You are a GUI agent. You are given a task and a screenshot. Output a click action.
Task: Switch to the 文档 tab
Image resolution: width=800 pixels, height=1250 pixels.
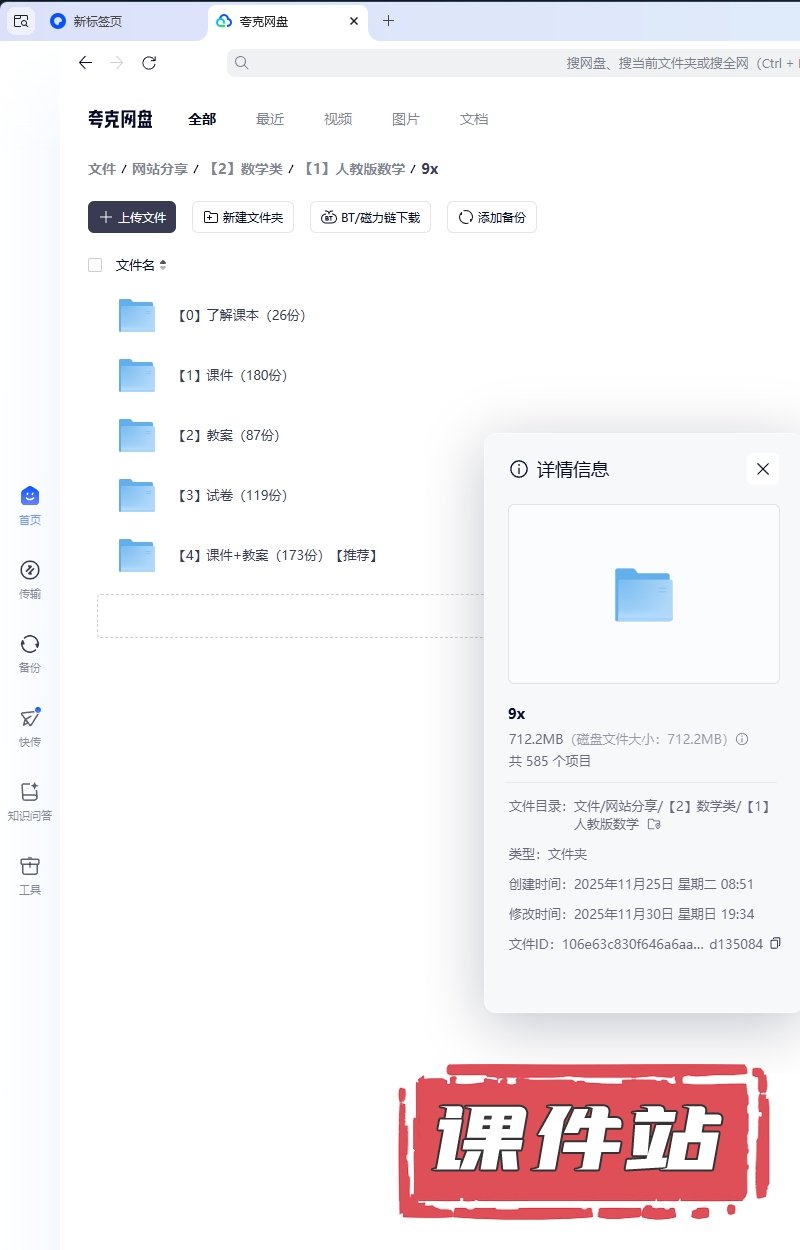[474, 119]
